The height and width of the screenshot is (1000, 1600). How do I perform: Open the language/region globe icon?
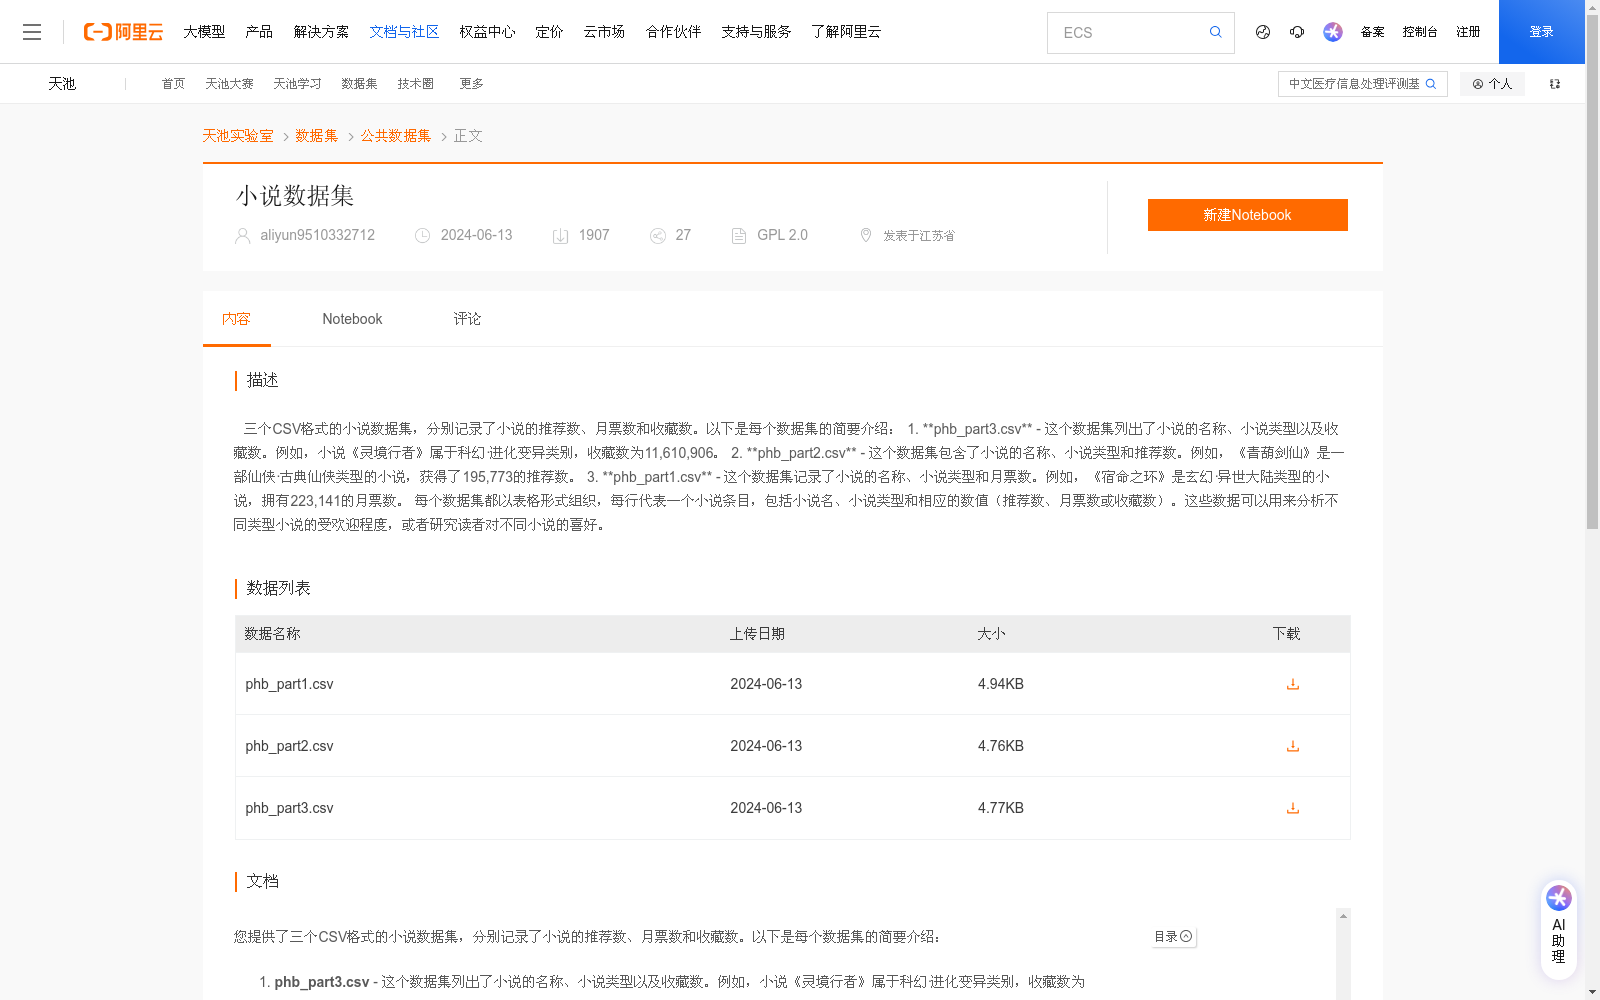(1262, 32)
